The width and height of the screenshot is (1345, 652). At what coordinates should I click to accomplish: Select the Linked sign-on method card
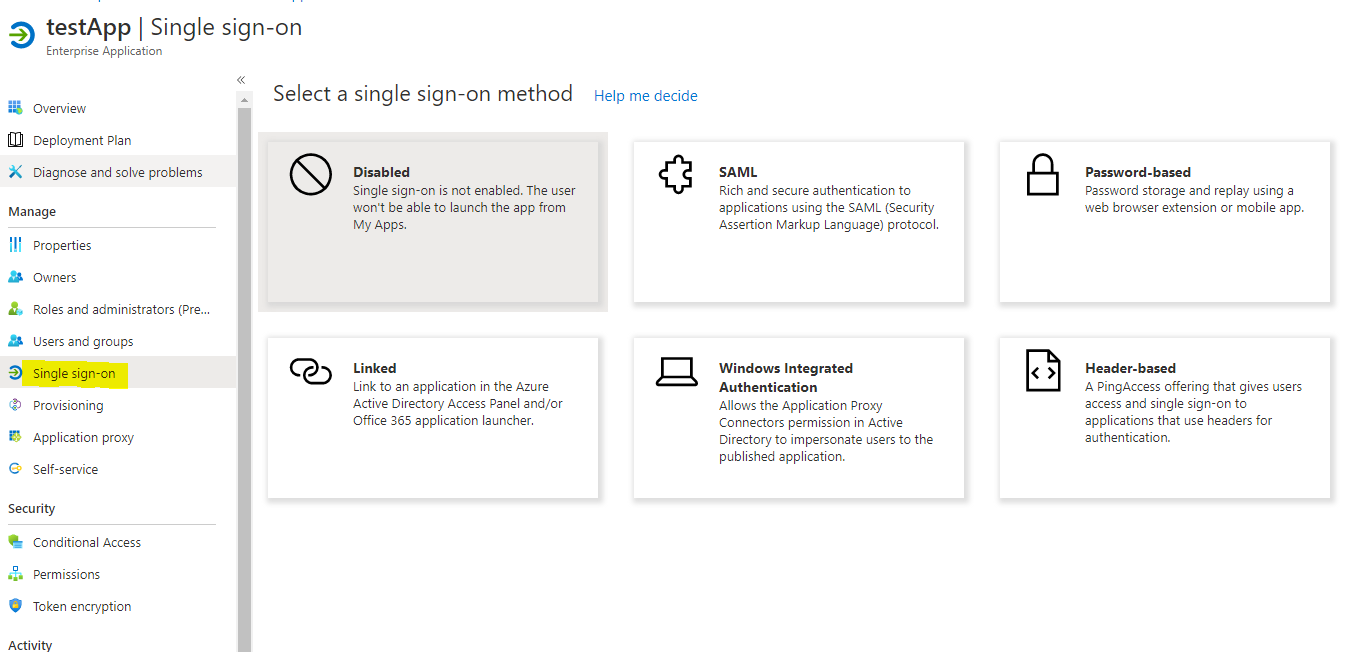(432, 417)
